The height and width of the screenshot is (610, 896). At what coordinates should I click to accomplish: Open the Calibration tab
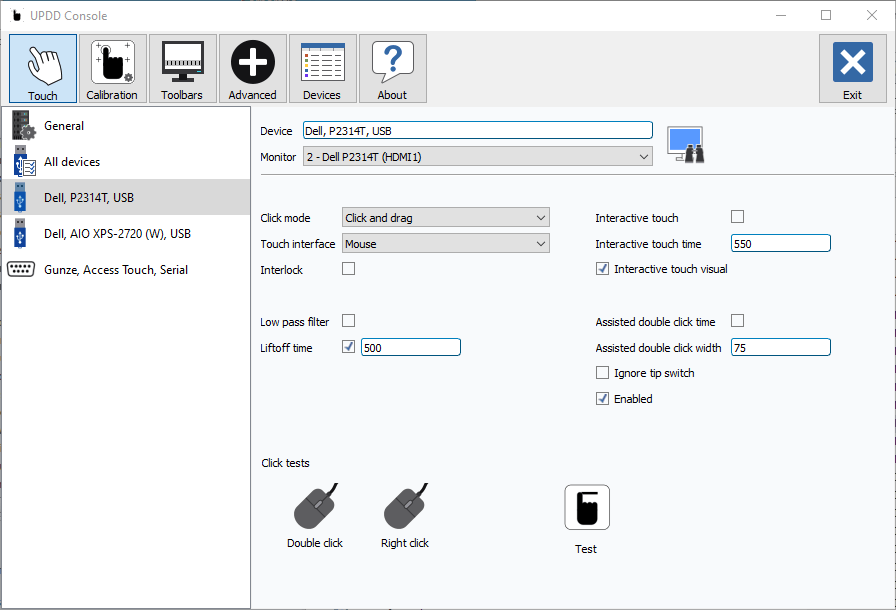click(x=113, y=69)
